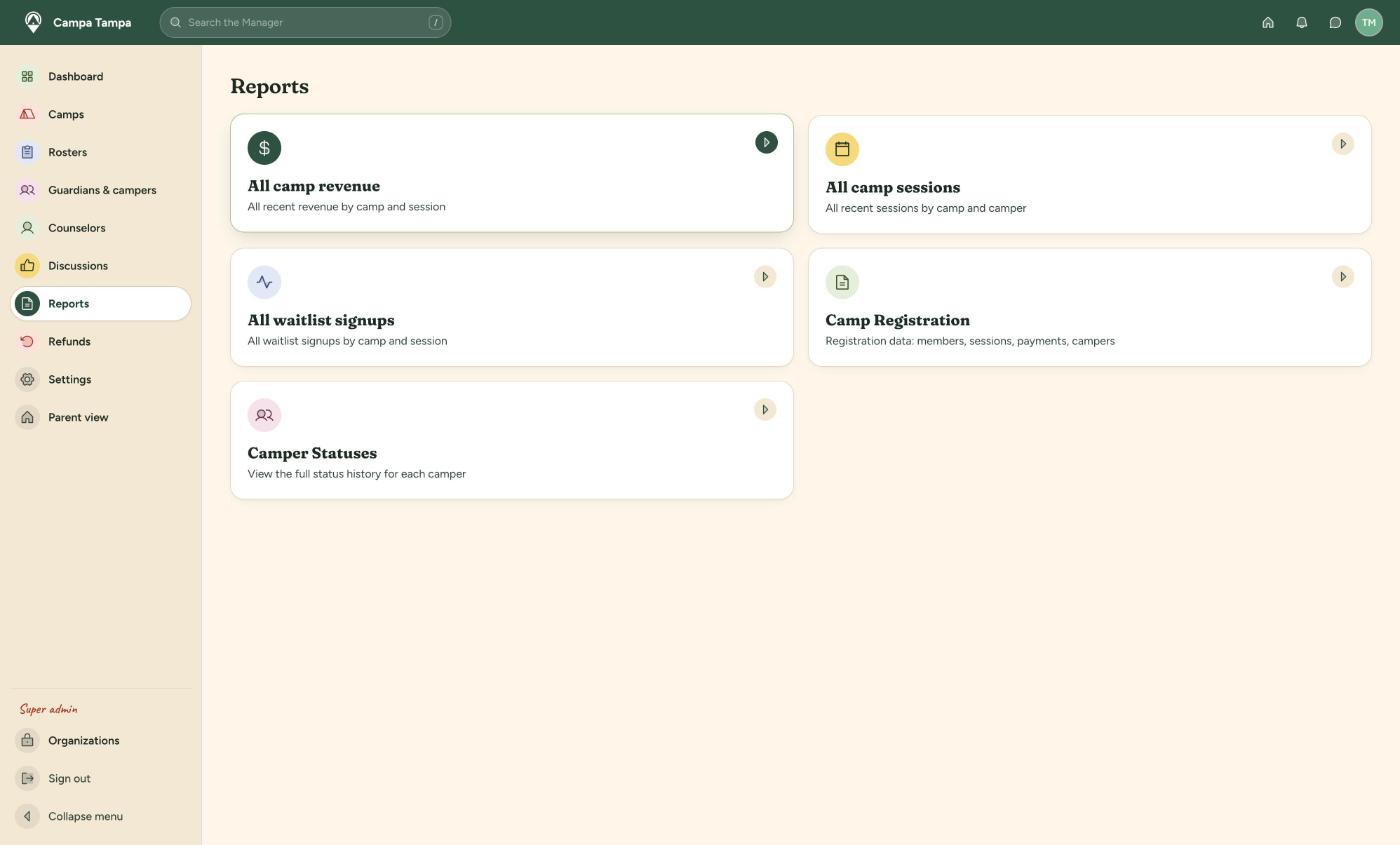Switch to Parent view
This screenshot has width=1400, height=845.
point(101,418)
